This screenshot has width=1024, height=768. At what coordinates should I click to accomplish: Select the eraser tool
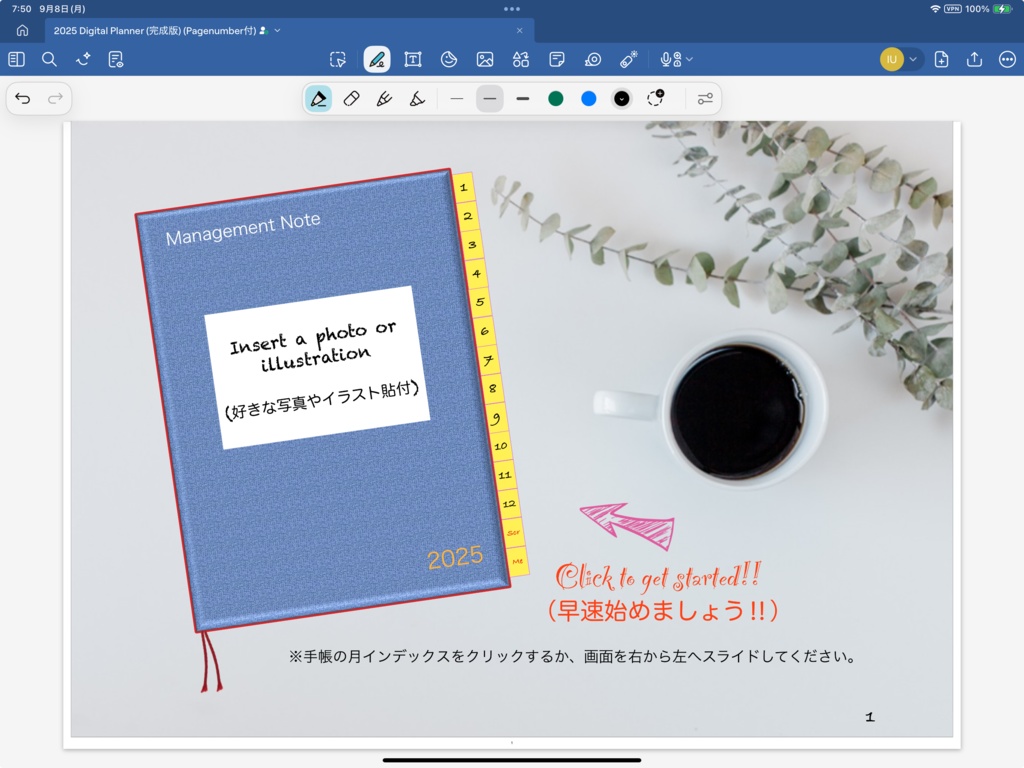[x=351, y=99]
